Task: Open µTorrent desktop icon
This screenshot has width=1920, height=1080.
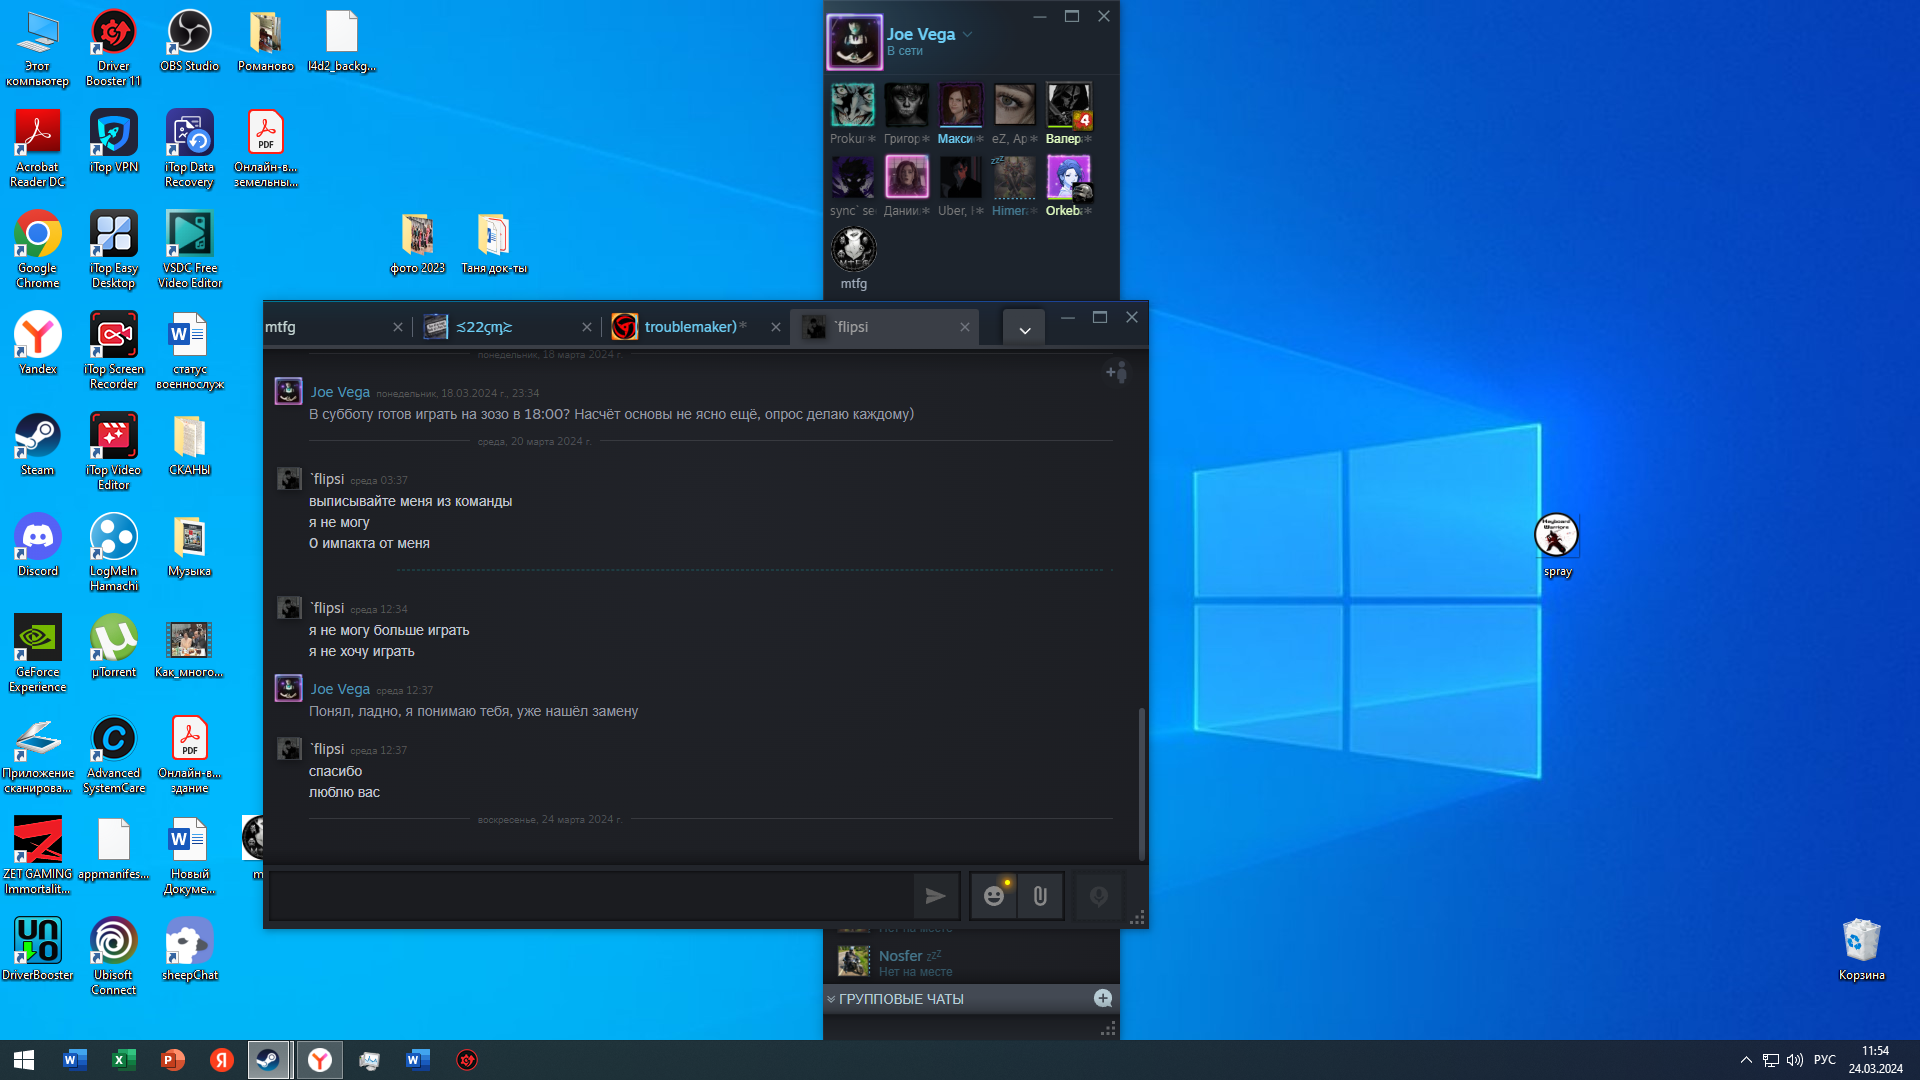Action: point(114,647)
